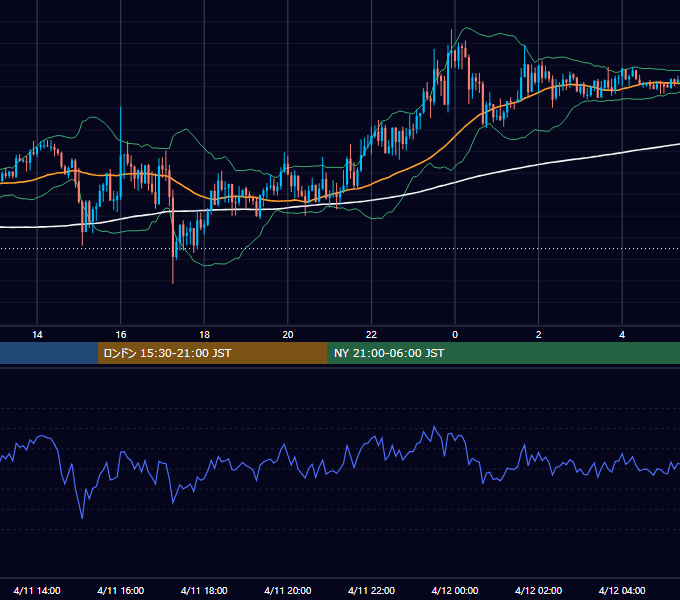Click the hour label 20 on time axis
Viewport: 680px width, 600px height.
(x=288, y=335)
